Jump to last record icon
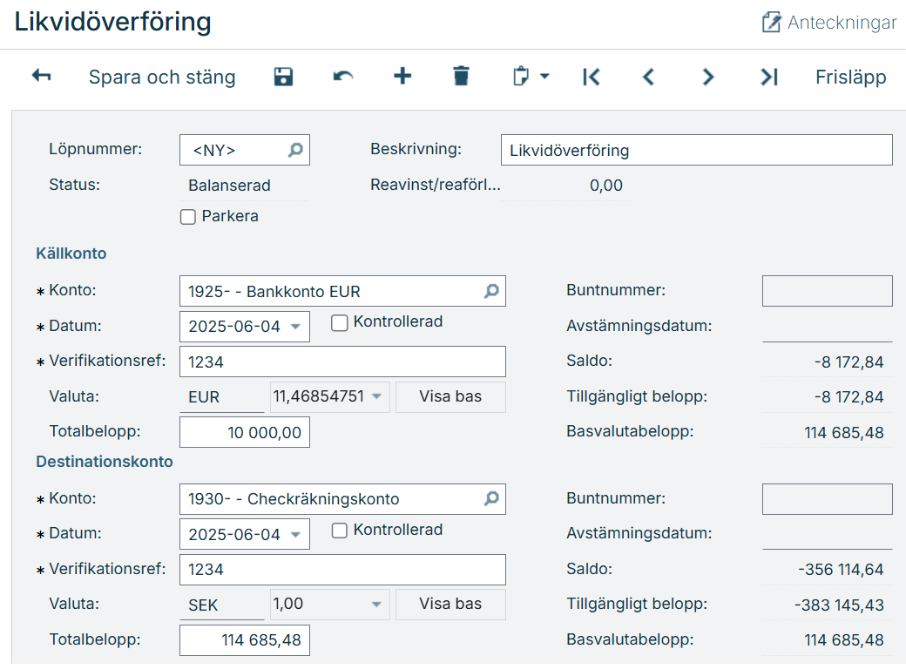 tap(768, 77)
